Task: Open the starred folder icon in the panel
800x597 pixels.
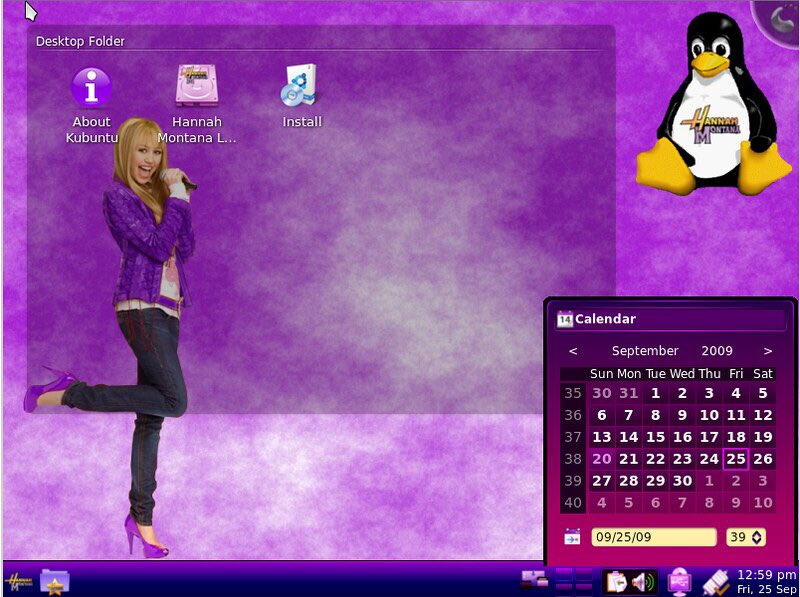Action: point(55,582)
